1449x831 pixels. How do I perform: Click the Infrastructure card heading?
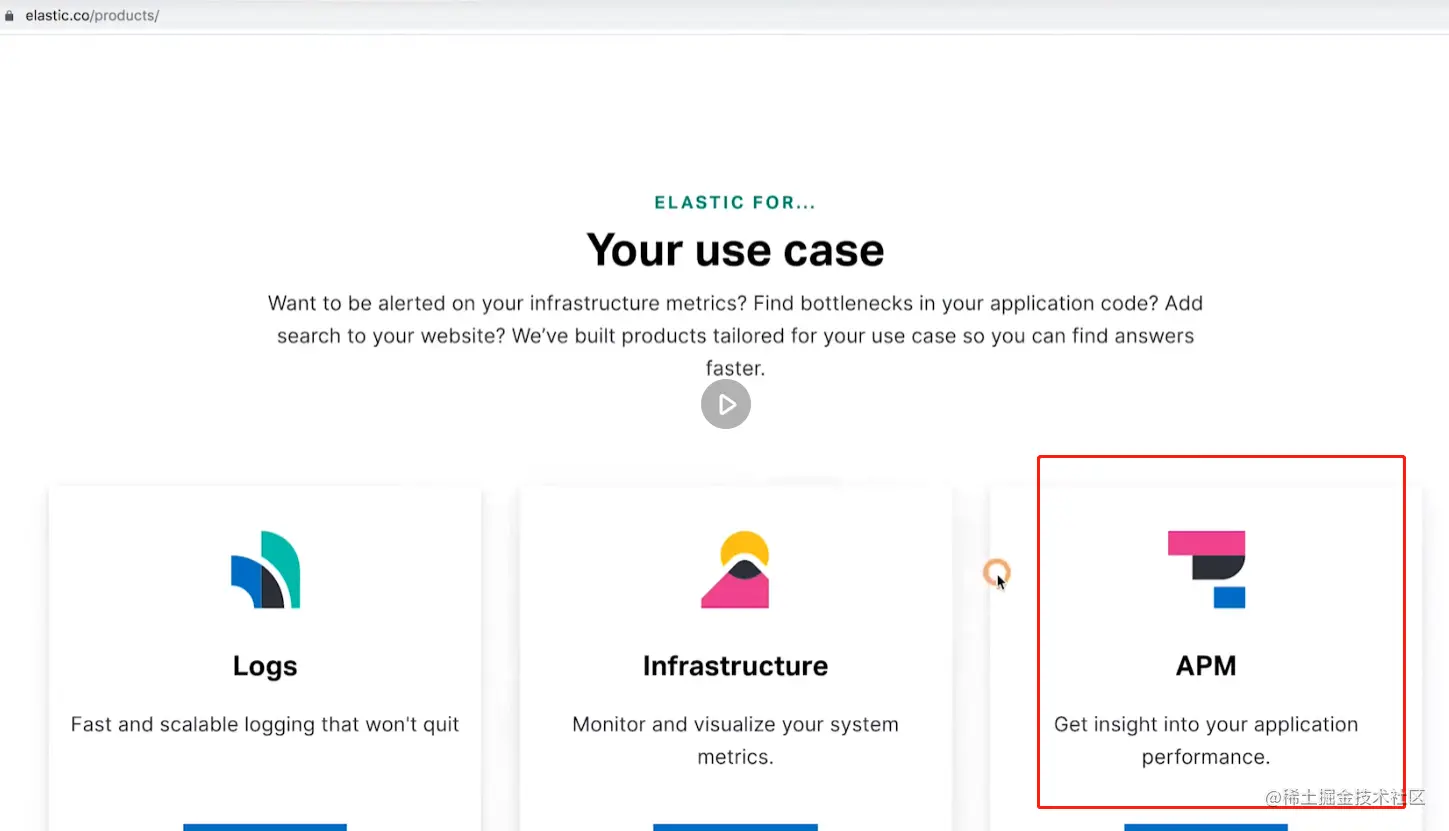(x=735, y=666)
